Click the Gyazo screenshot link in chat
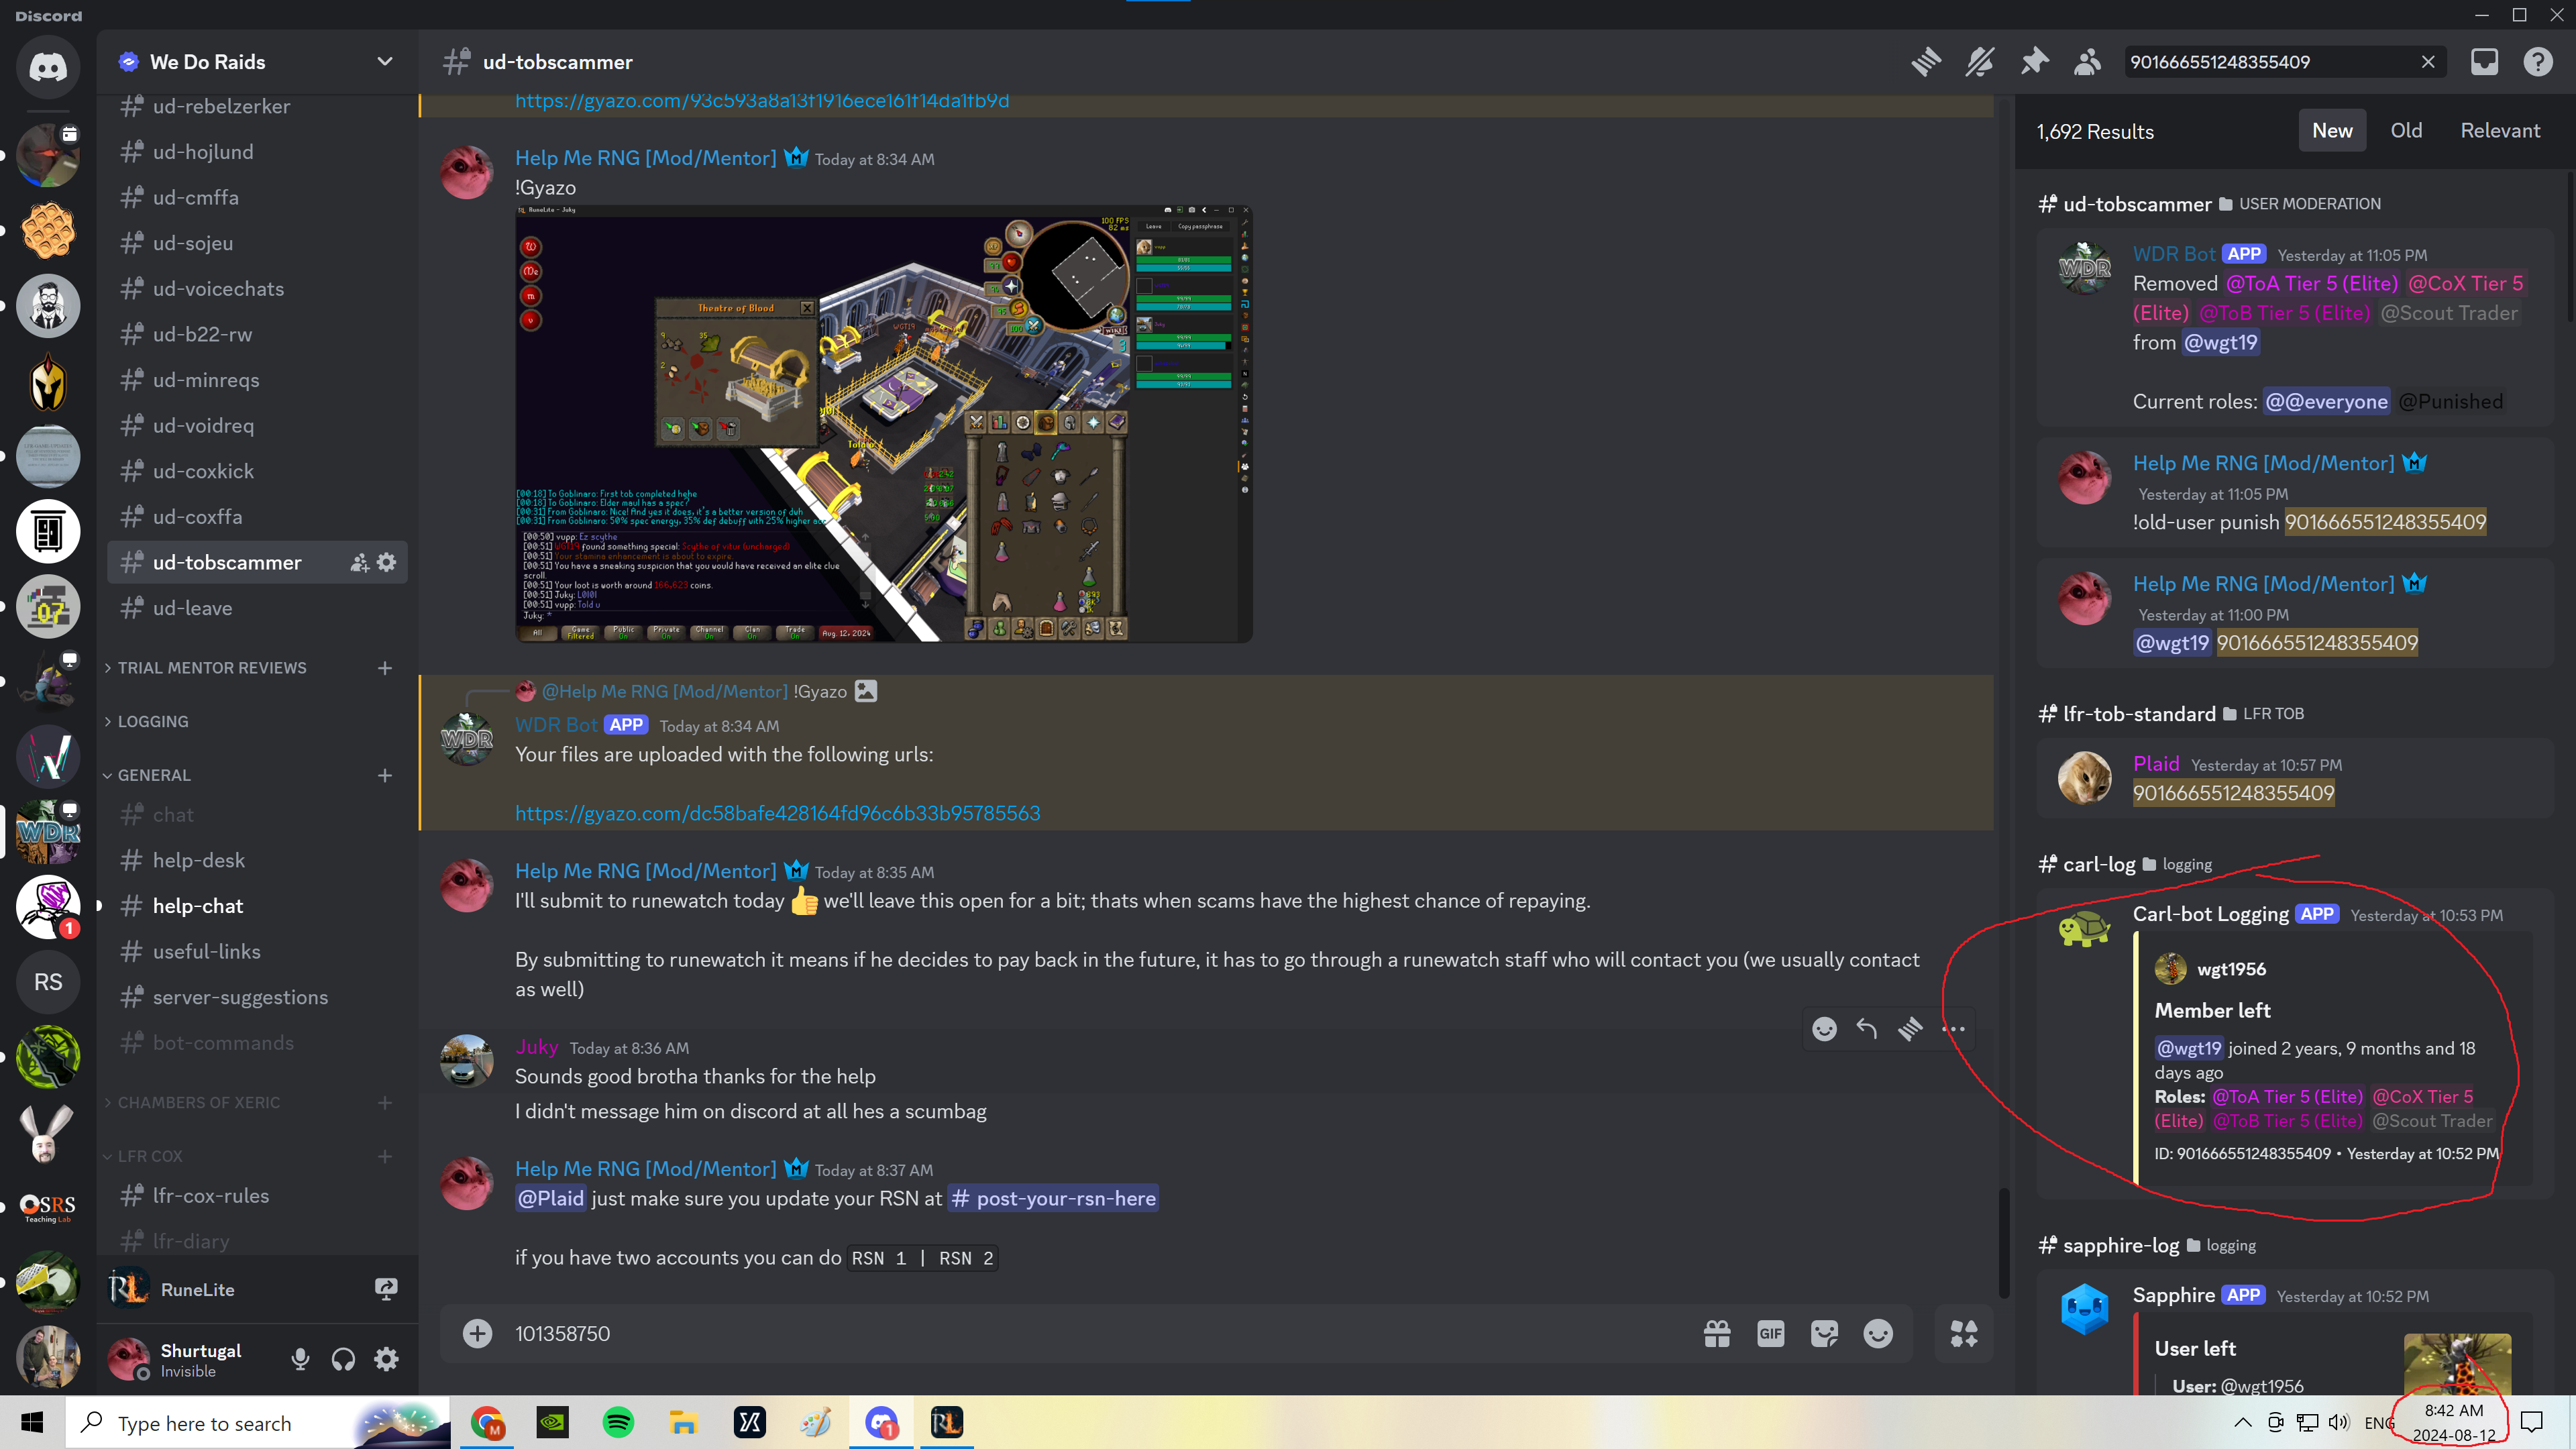 click(761, 101)
